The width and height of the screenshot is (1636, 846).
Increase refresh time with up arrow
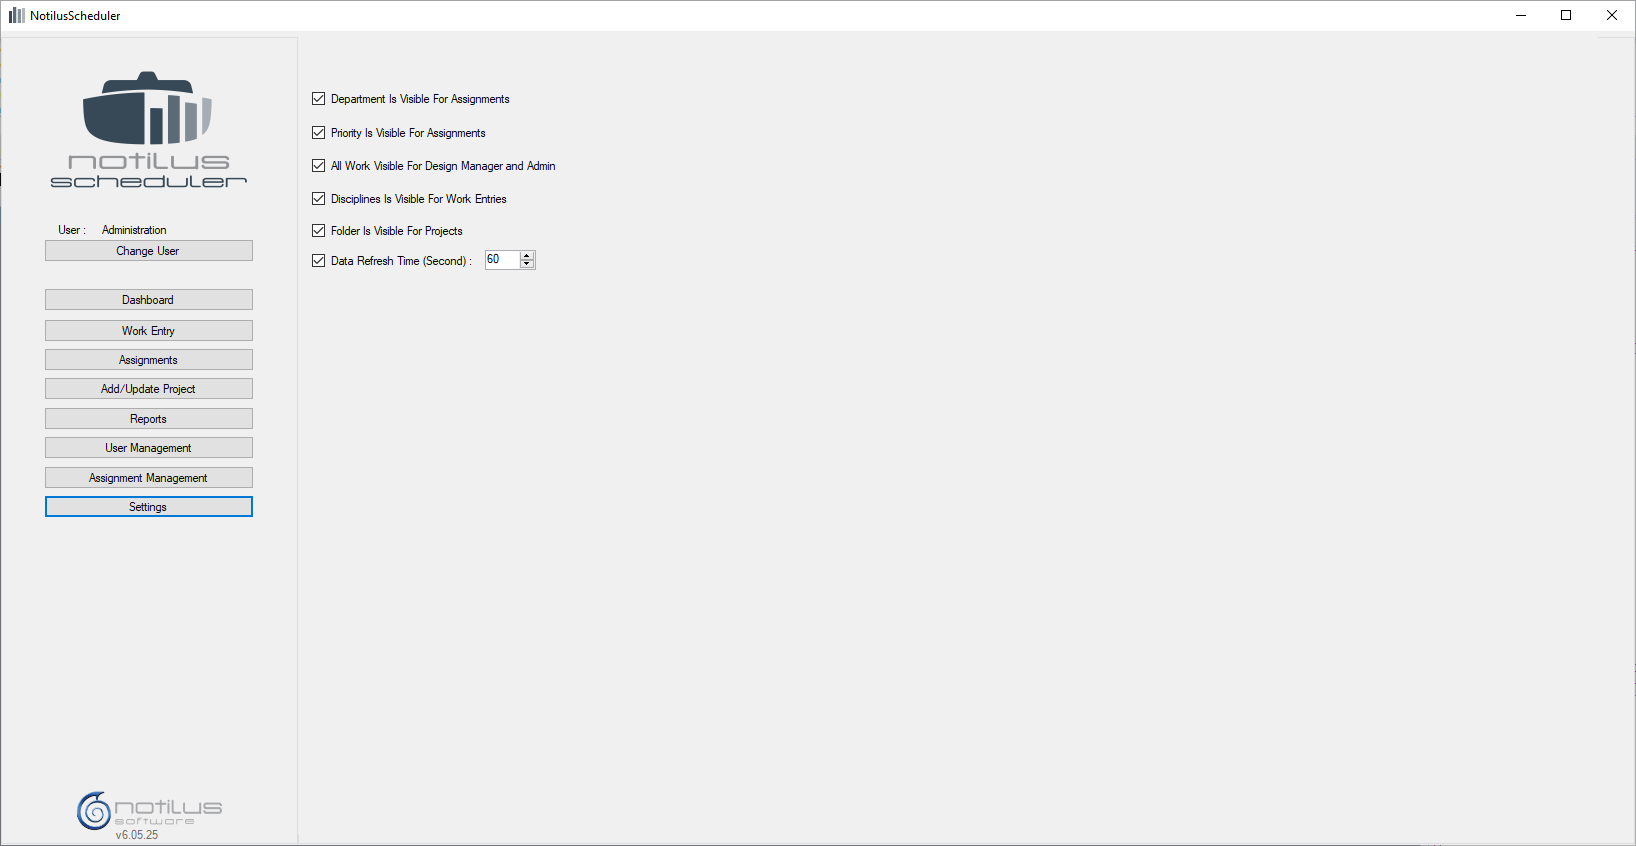[527, 256]
